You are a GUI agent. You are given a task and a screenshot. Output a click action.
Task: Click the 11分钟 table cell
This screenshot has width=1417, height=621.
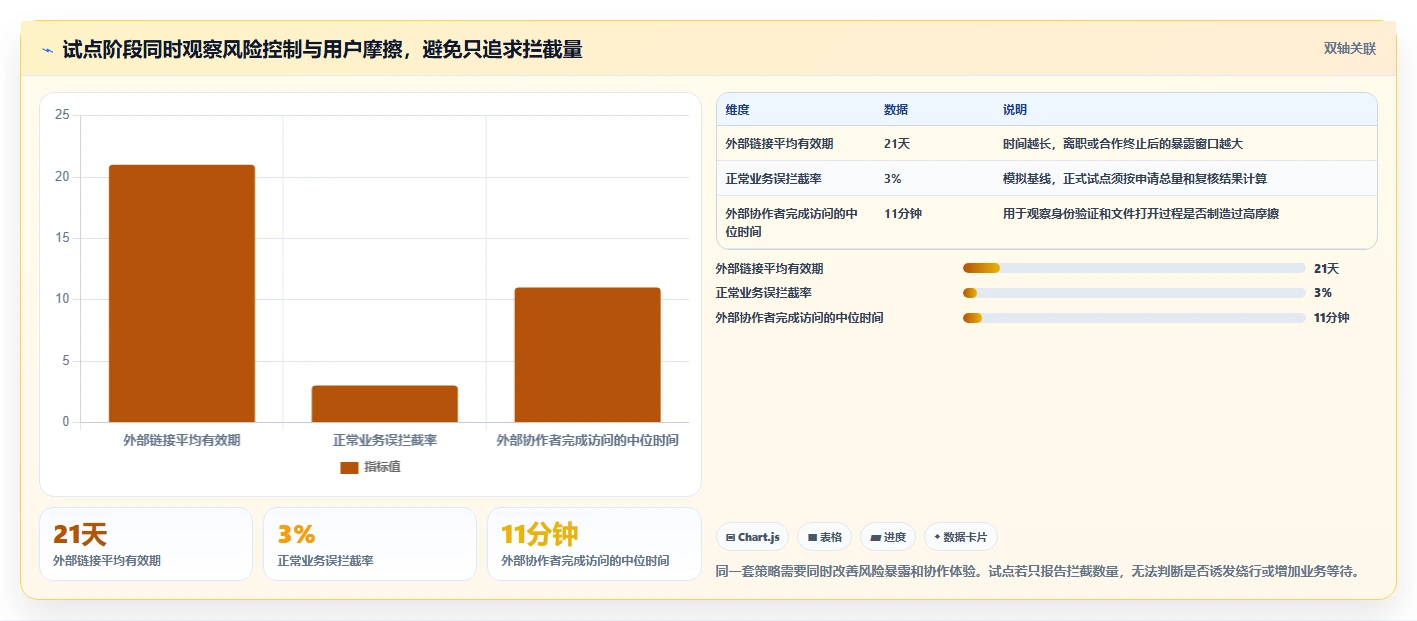(903, 214)
